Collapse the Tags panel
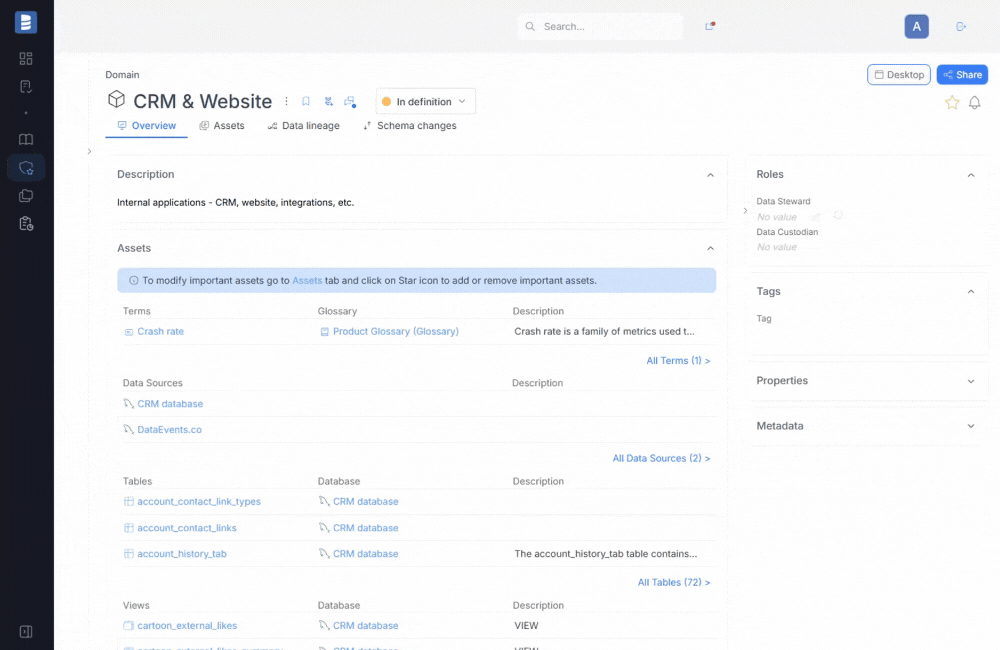Screen dimensions: 1000x650 click(x=971, y=292)
